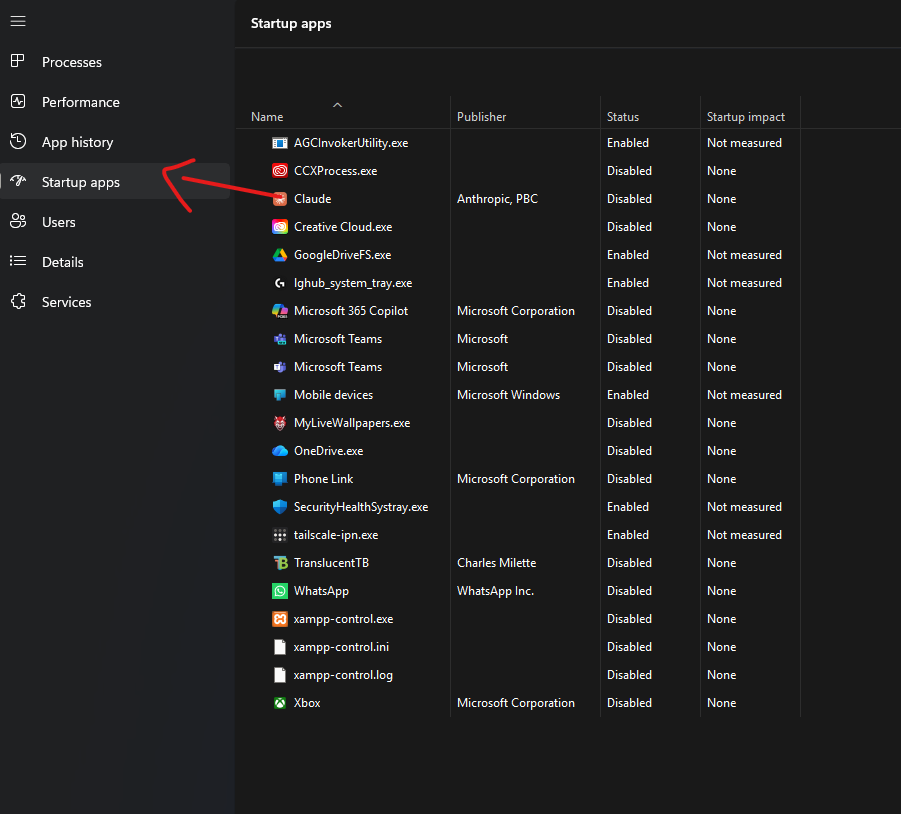Go to App history tab
The image size is (901, 814).
click(115, 142)
